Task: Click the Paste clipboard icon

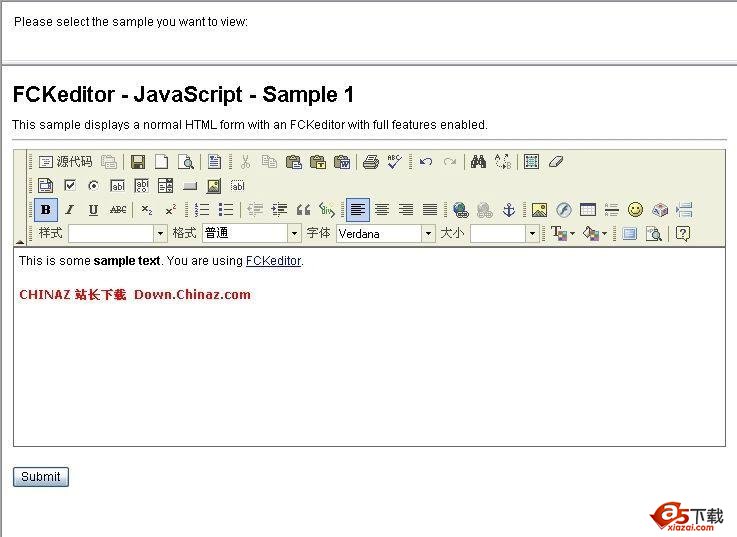Action: point(294,162)
